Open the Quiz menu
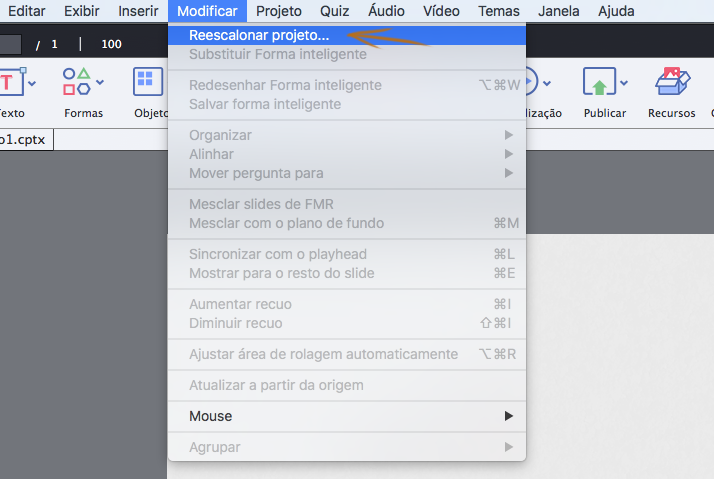 tap(335, 11)
